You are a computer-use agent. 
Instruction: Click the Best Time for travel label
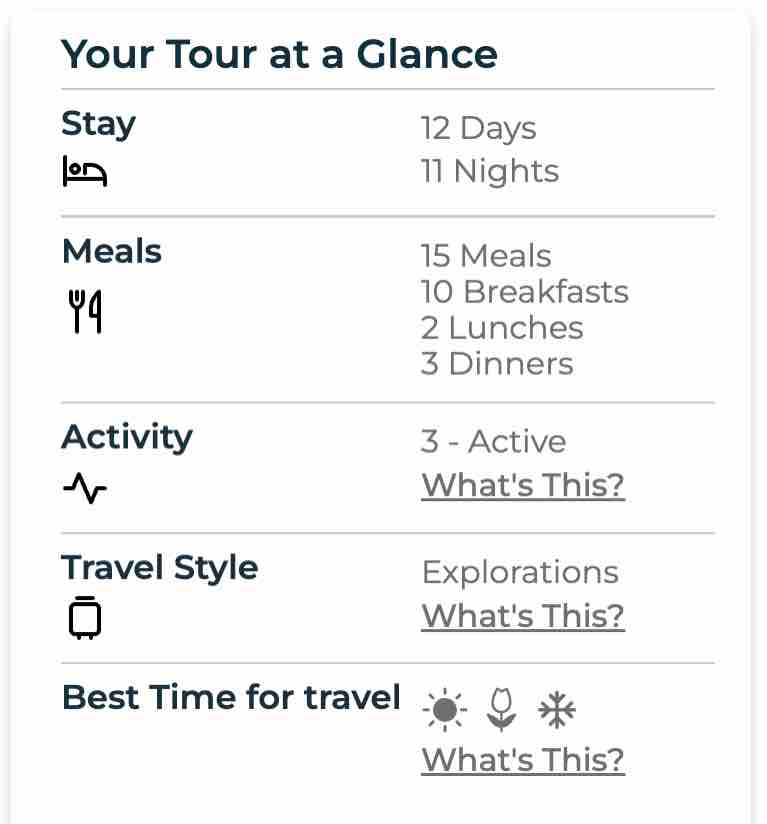(231, 697)
